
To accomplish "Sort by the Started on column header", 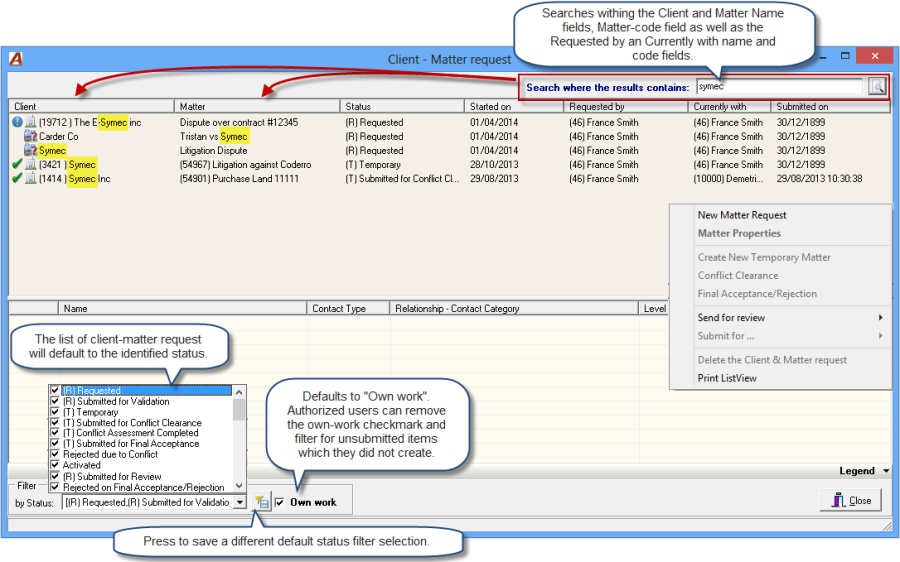I will [x=514, y=106].
